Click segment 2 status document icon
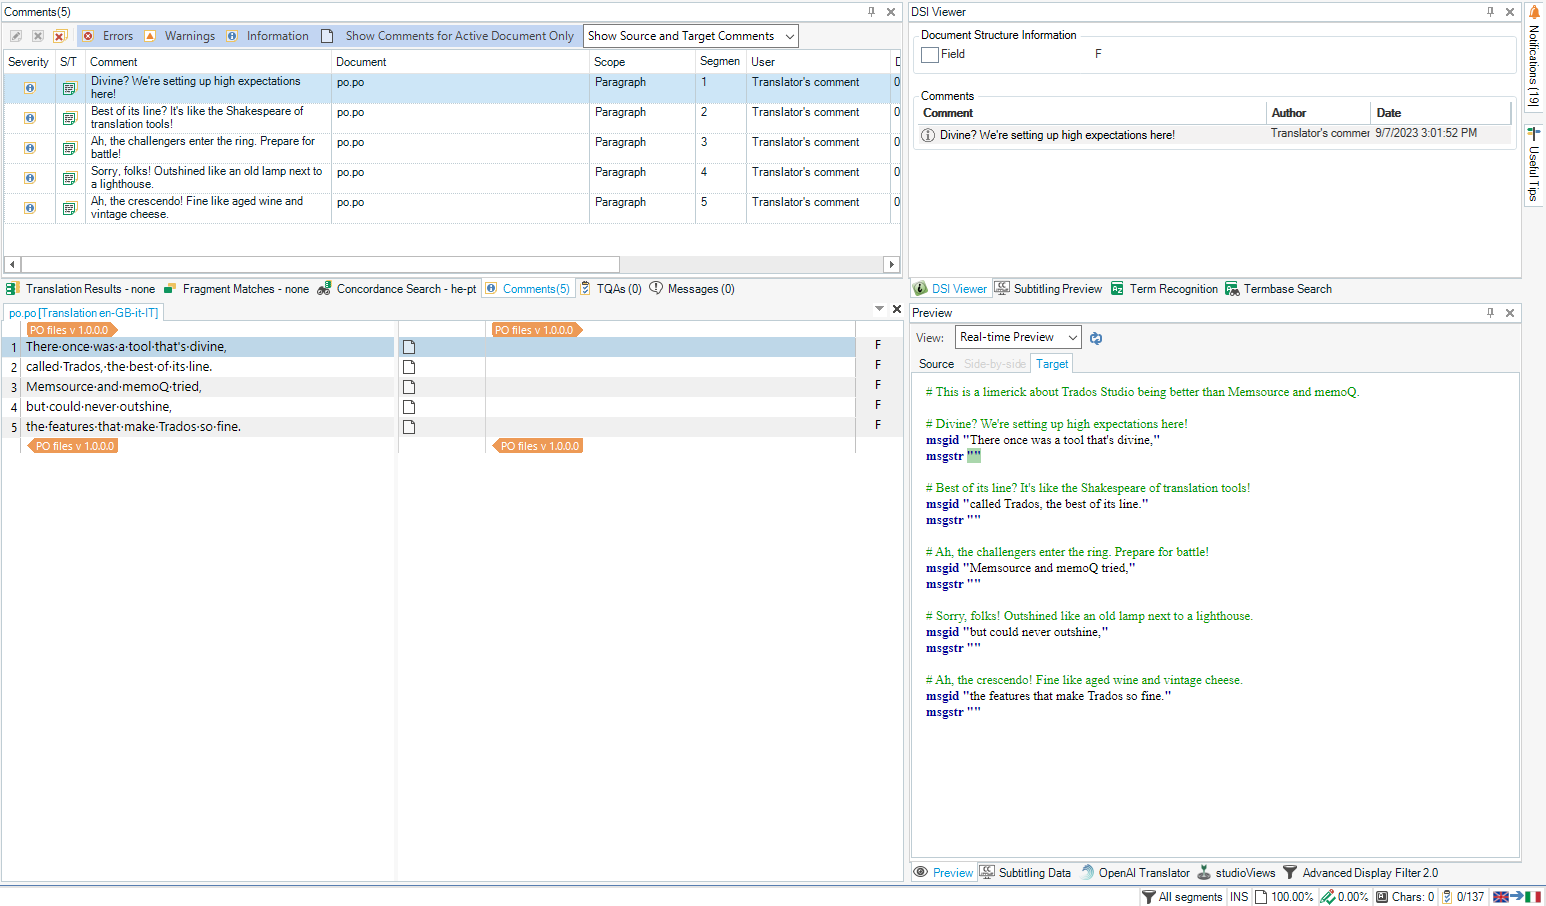The width and height of the screenshot is (1546, 906). coord(409,367)
